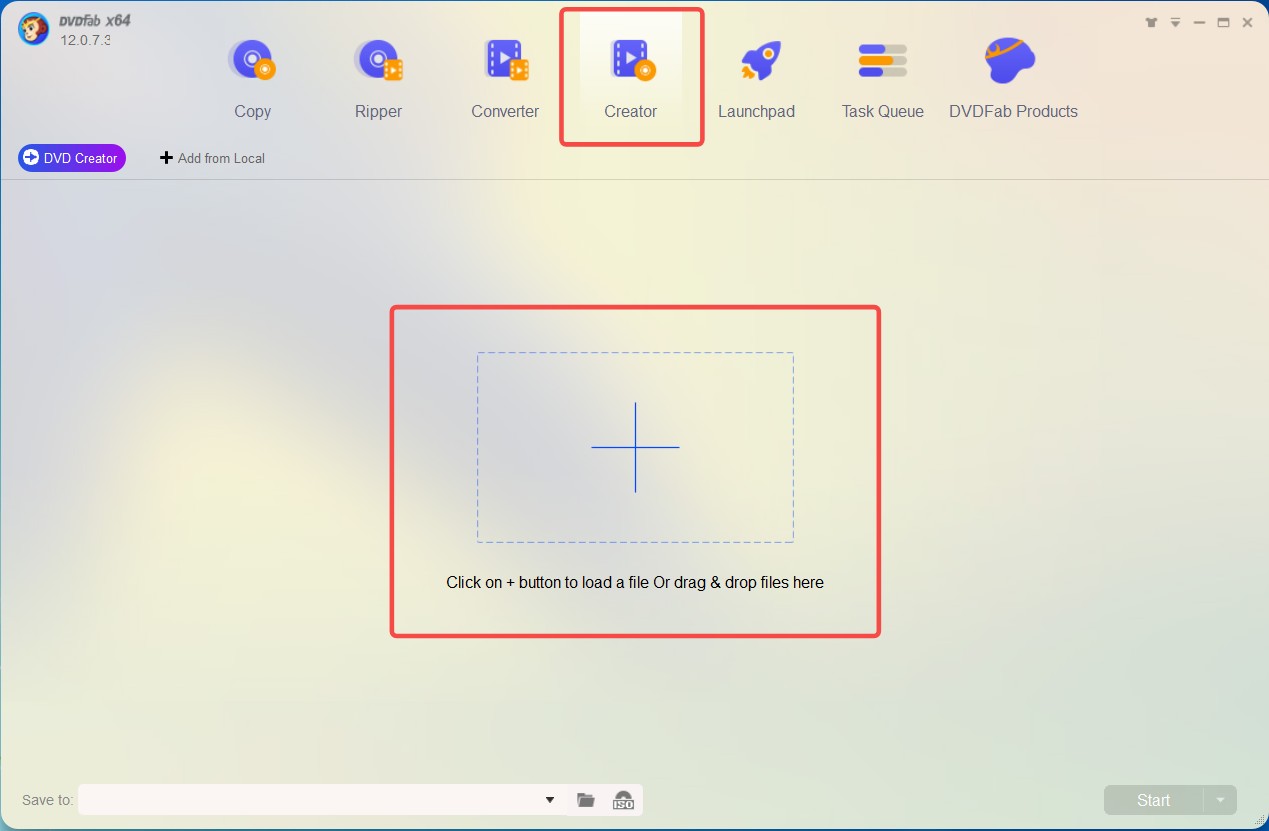1269x831 pixels.
Task: Click the Save to path field
Action: [310, 800]
